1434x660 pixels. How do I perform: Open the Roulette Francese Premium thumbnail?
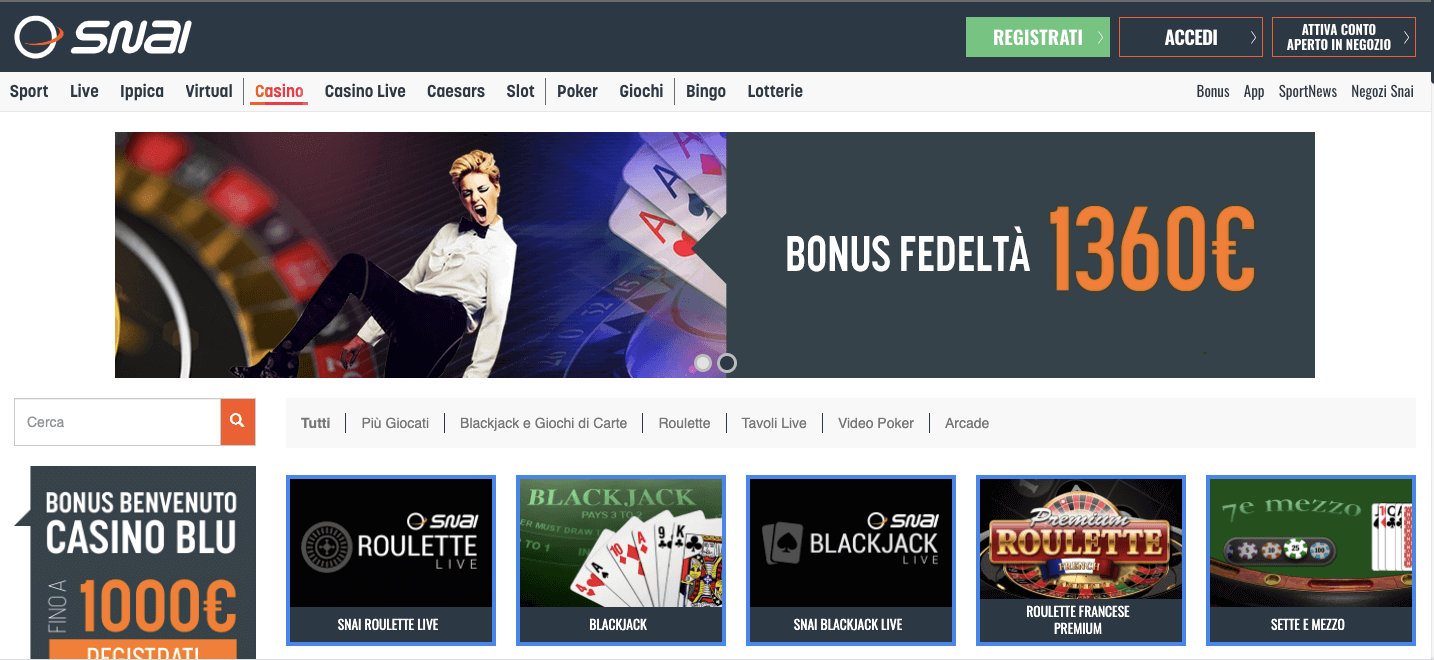coord(1081,560)
